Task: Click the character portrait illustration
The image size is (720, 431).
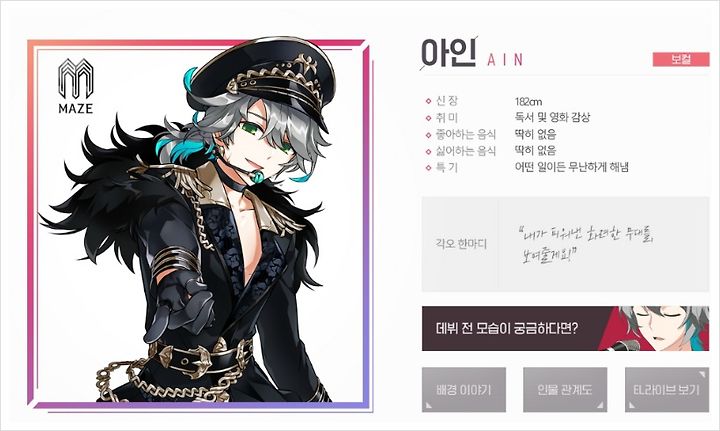Action: [x=200, y=223]
